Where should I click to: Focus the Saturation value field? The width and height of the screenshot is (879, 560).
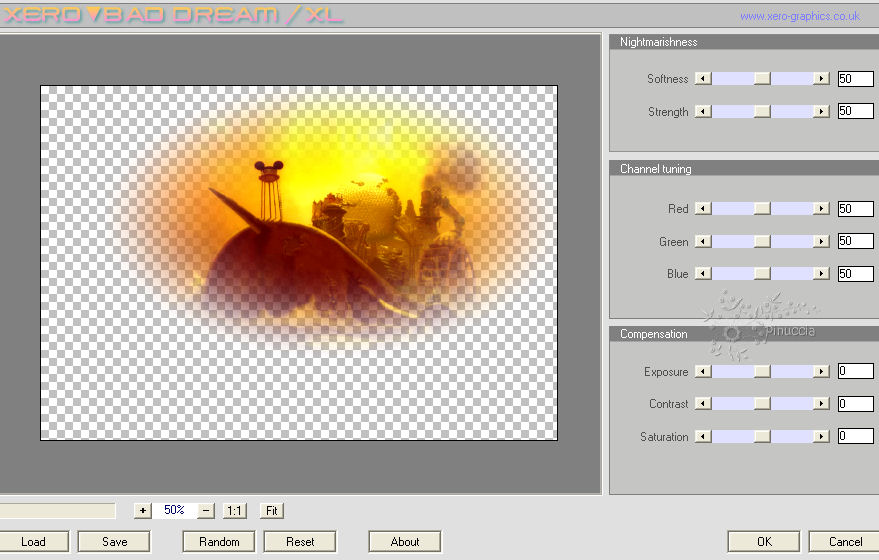click(x=855, y=436)
